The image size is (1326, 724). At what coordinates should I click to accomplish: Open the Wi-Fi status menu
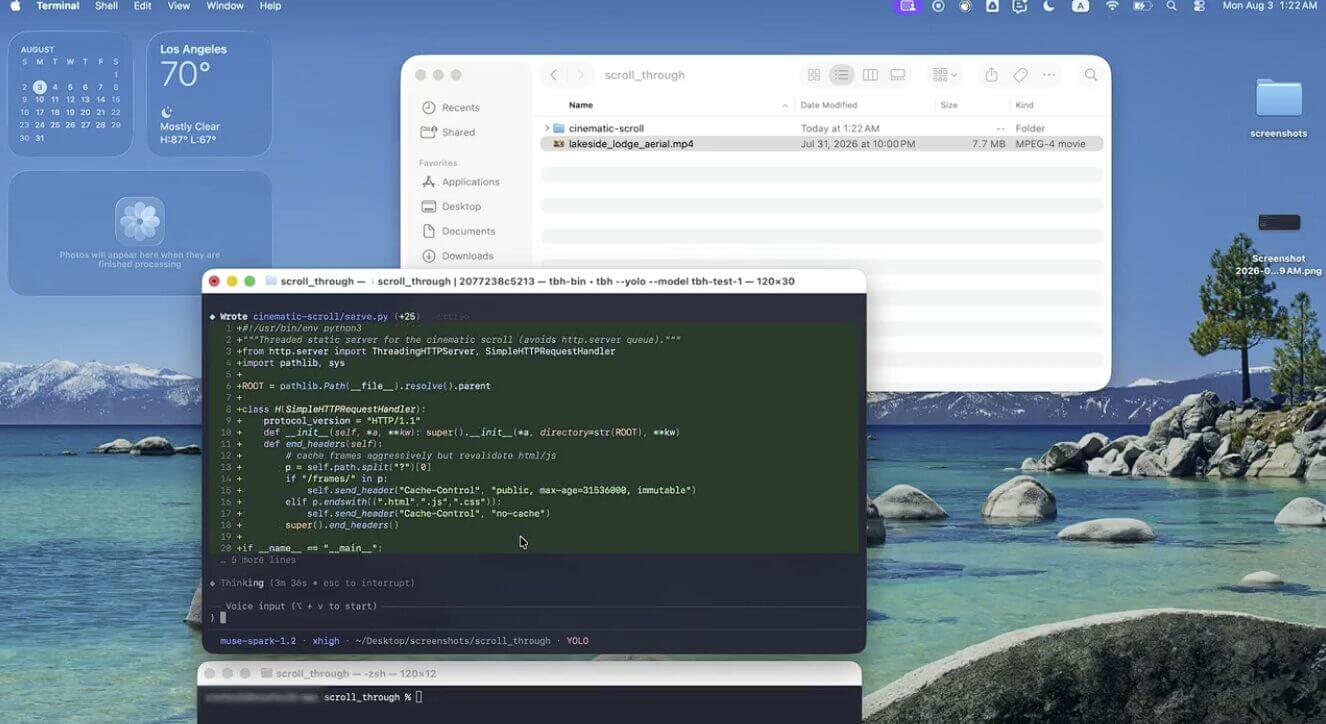point(1112,6)
